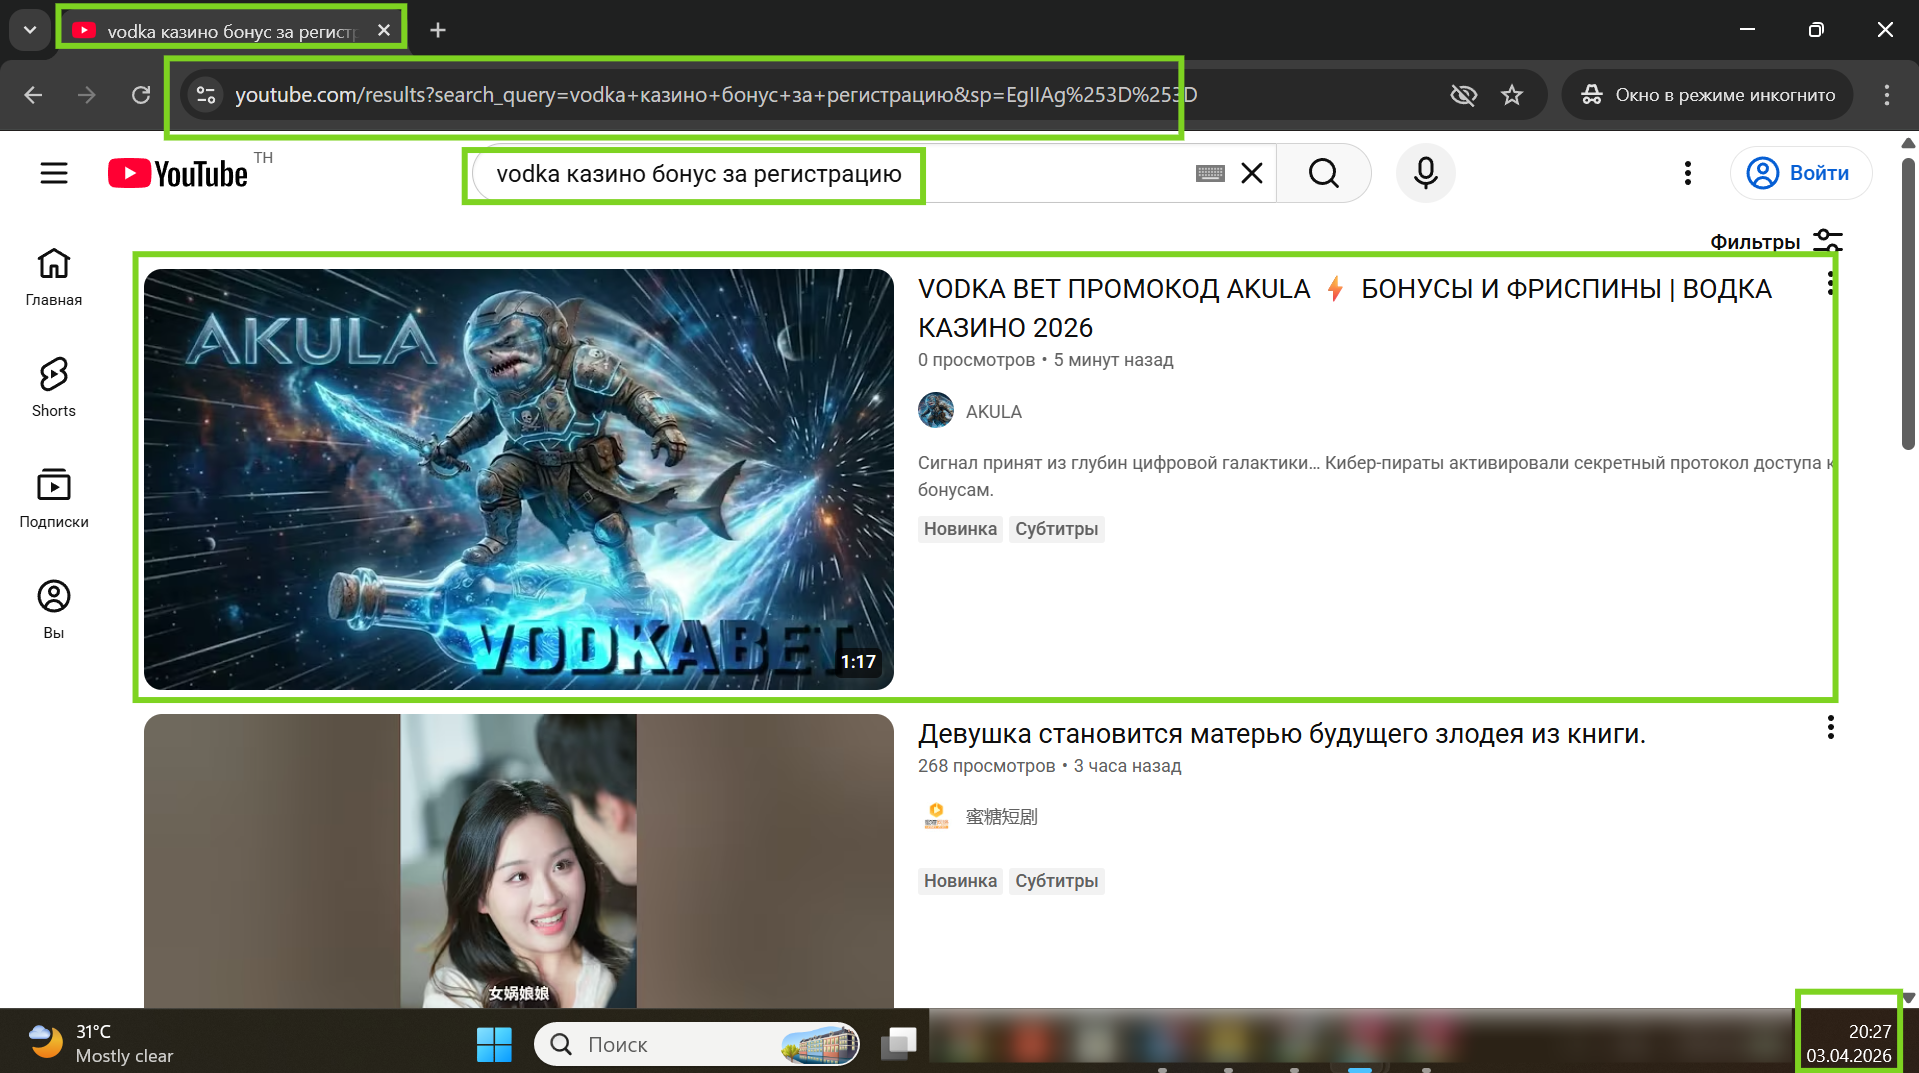
Task: Open the third-party cookies blocked eye icon
Action: tap(1463, 95)
